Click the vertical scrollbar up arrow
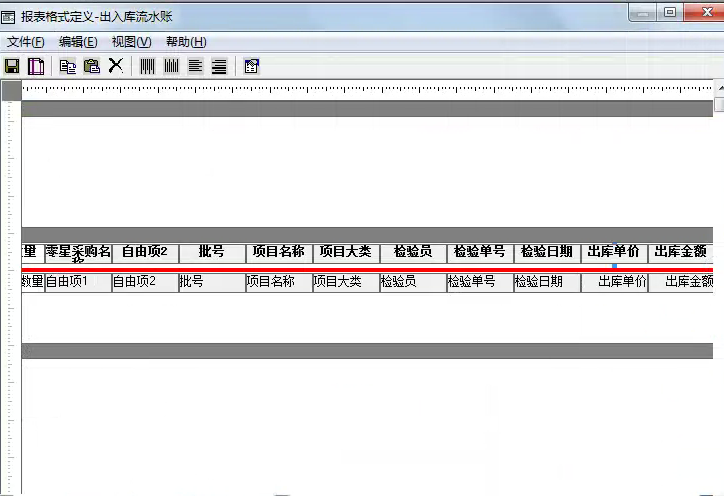This screenshot has height=496, width=724. point(719,89)
